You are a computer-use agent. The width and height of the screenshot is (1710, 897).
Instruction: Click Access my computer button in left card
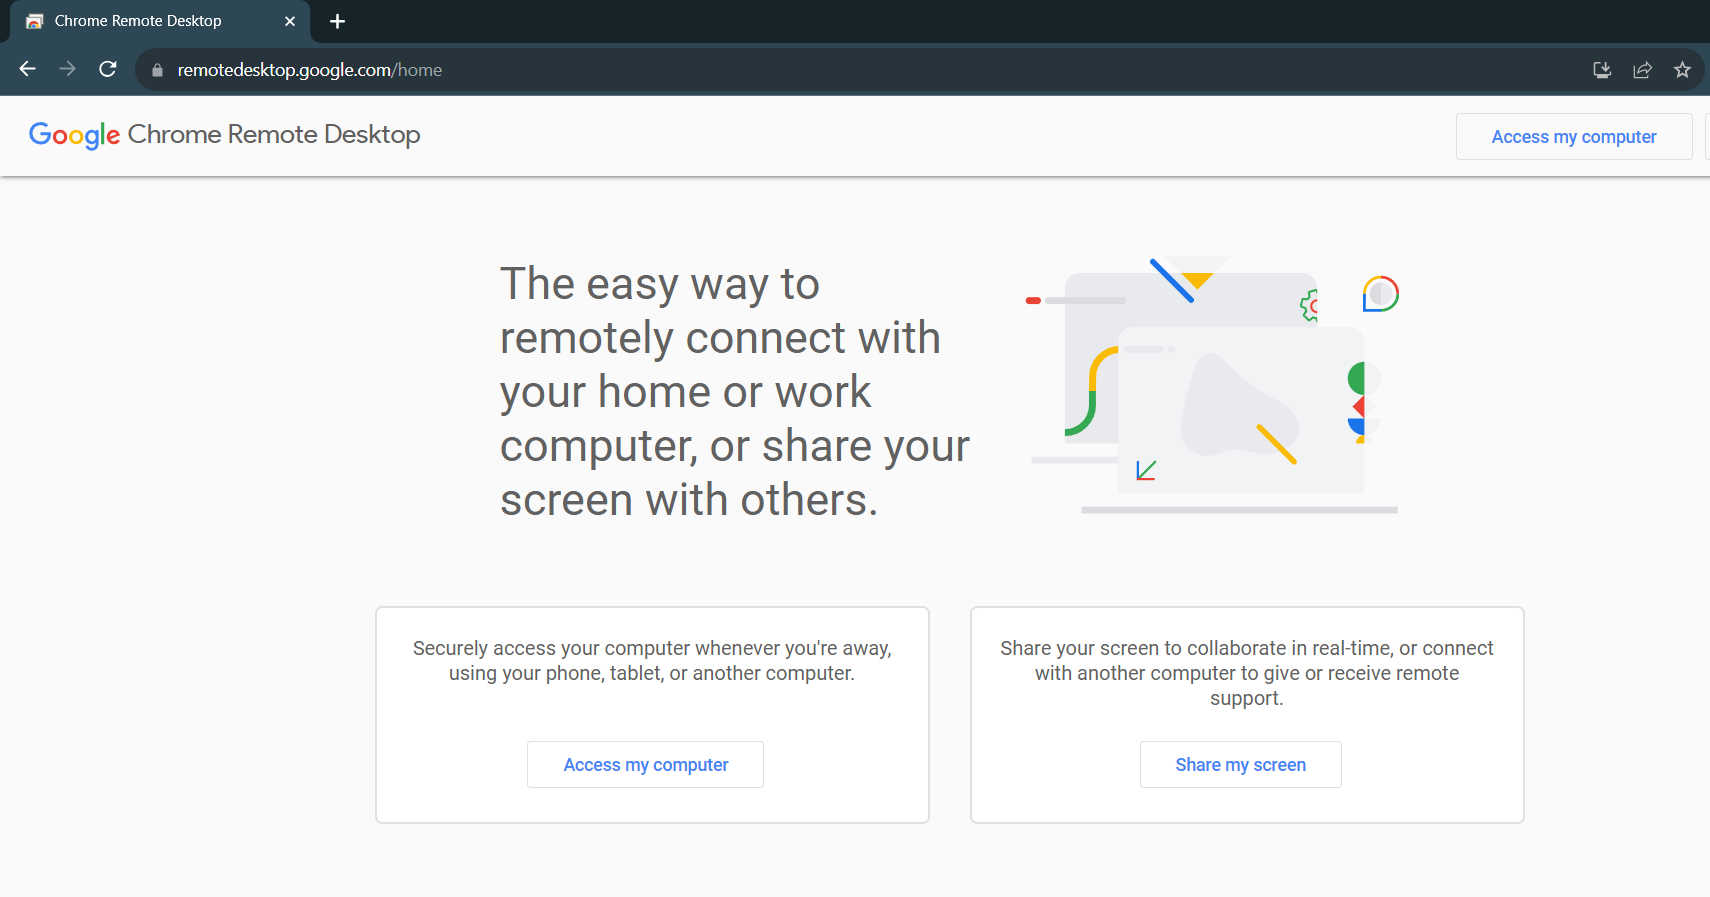646,765
